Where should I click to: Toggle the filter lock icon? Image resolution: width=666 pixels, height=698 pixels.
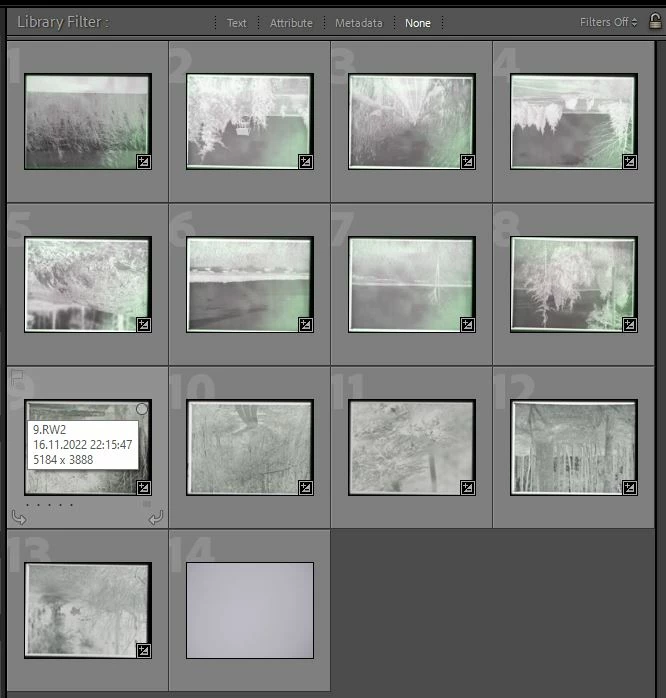point(655,21)
